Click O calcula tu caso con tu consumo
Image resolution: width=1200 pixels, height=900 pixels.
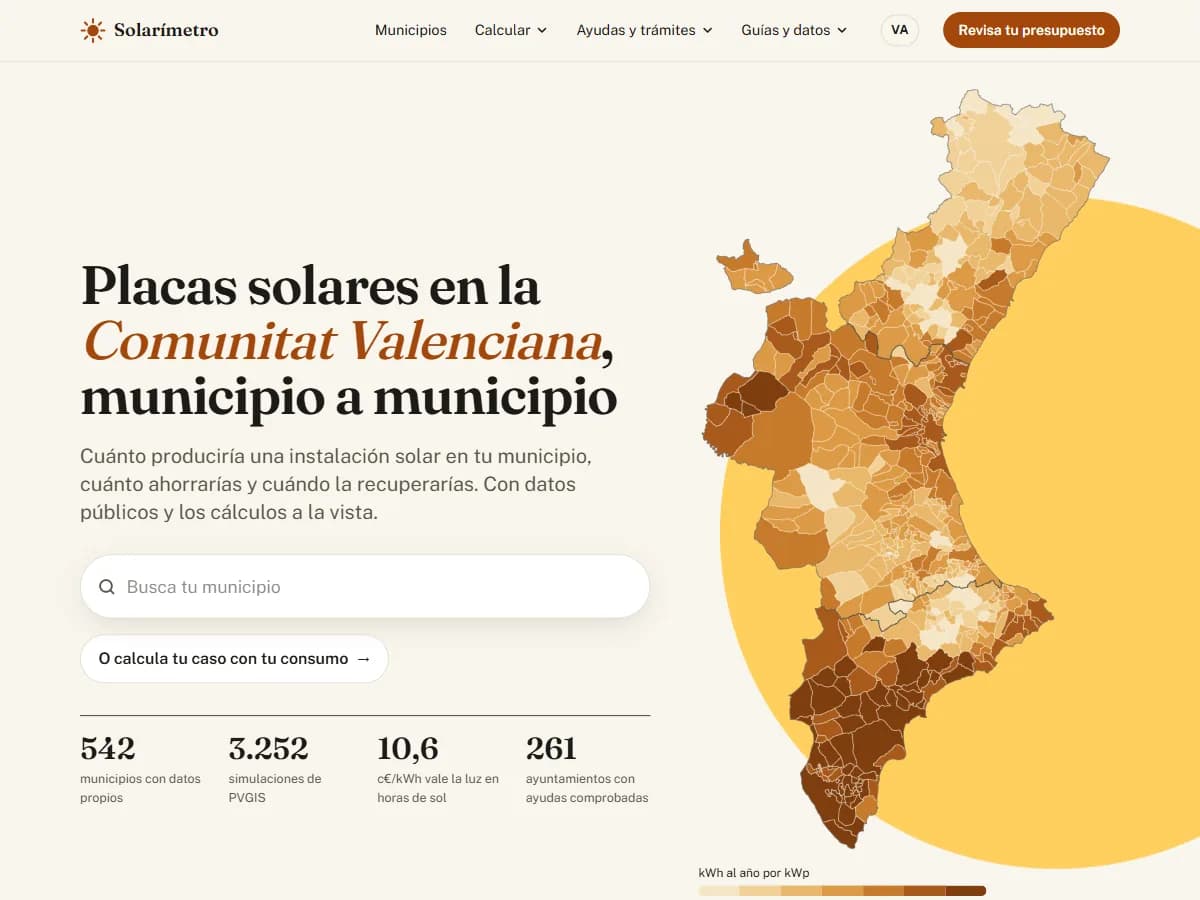234,659
